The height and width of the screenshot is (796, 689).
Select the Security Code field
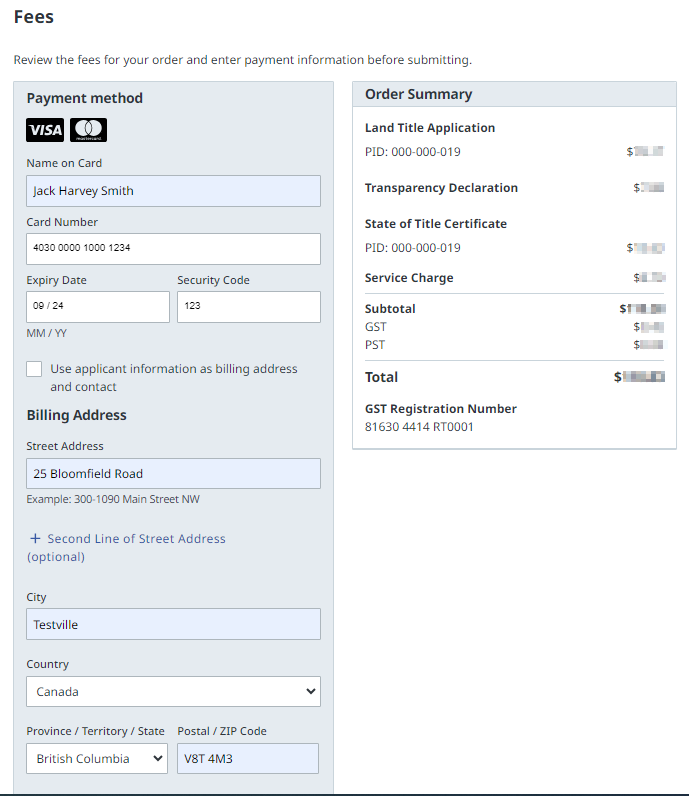[248, 306]
